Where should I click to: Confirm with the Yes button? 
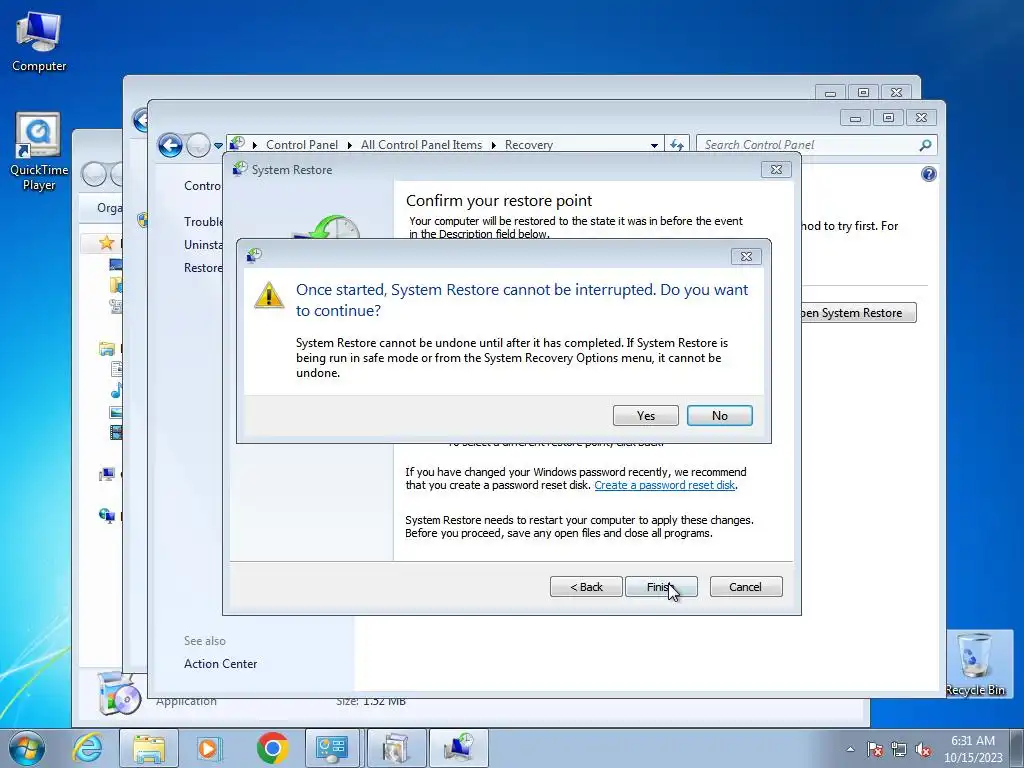click(645, 416)
